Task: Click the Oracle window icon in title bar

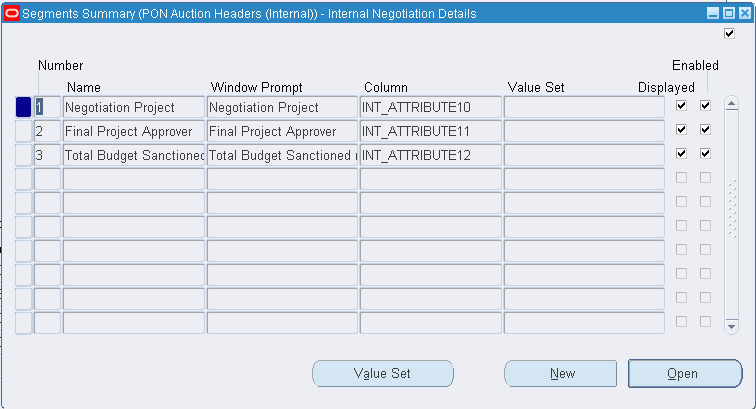Action: click(x=11, y=13)
